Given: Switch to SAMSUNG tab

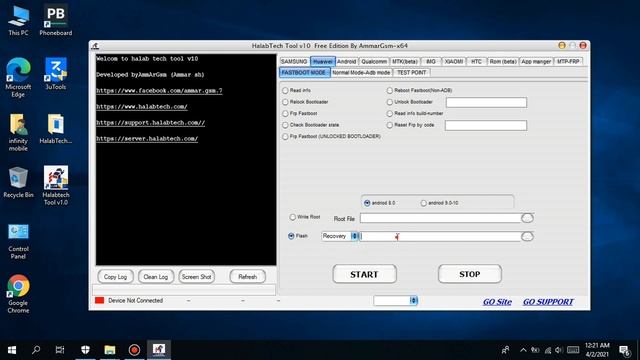Looking at the screenshot, I should point(294,61).
